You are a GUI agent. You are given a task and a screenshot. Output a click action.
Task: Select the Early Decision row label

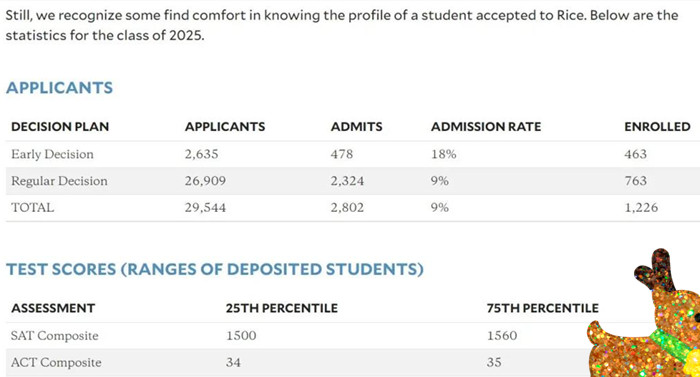coord(52,154)
